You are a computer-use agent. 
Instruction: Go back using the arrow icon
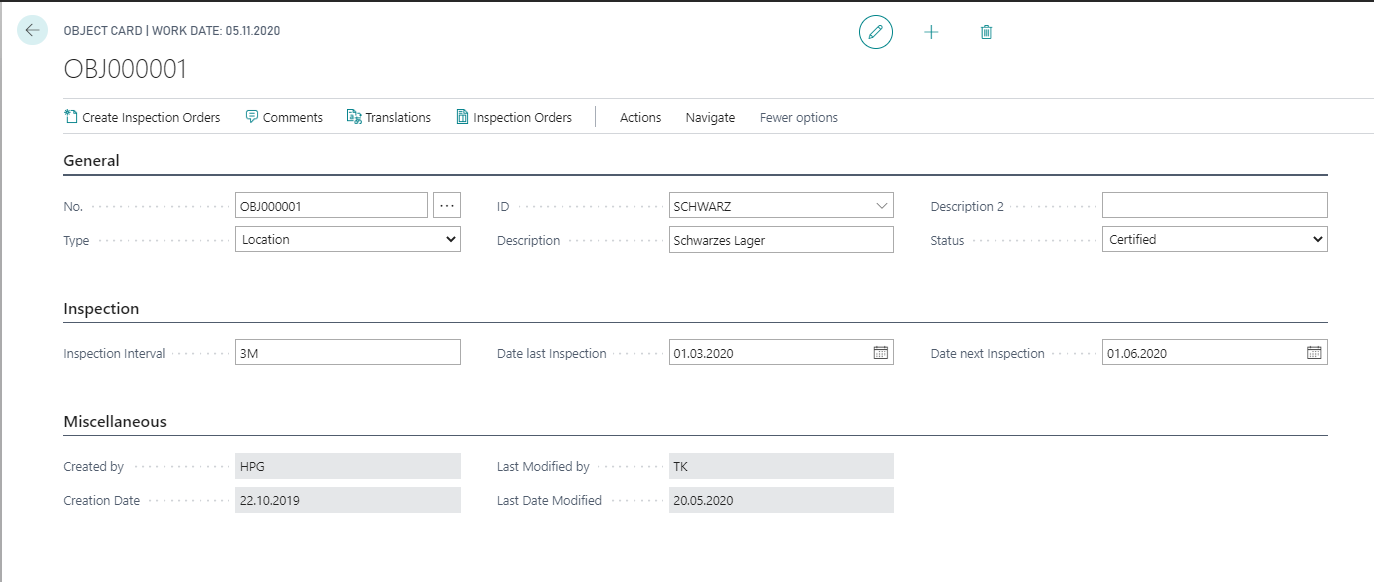coord(32,31)
